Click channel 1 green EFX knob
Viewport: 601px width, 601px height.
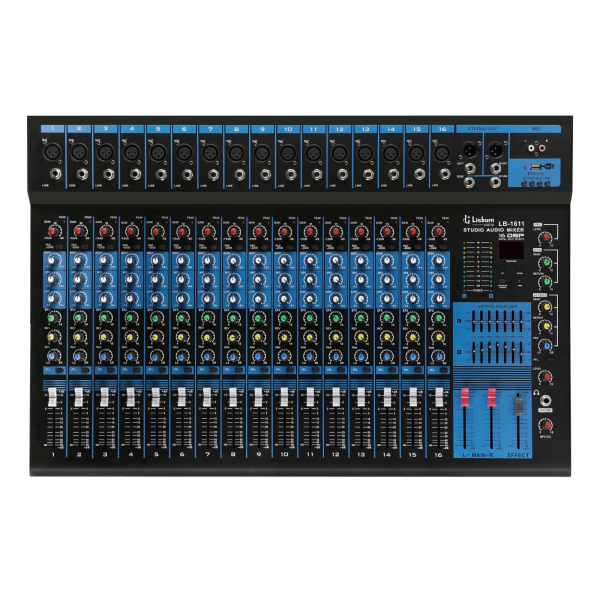pyautogui.click(x=52, y=319)
